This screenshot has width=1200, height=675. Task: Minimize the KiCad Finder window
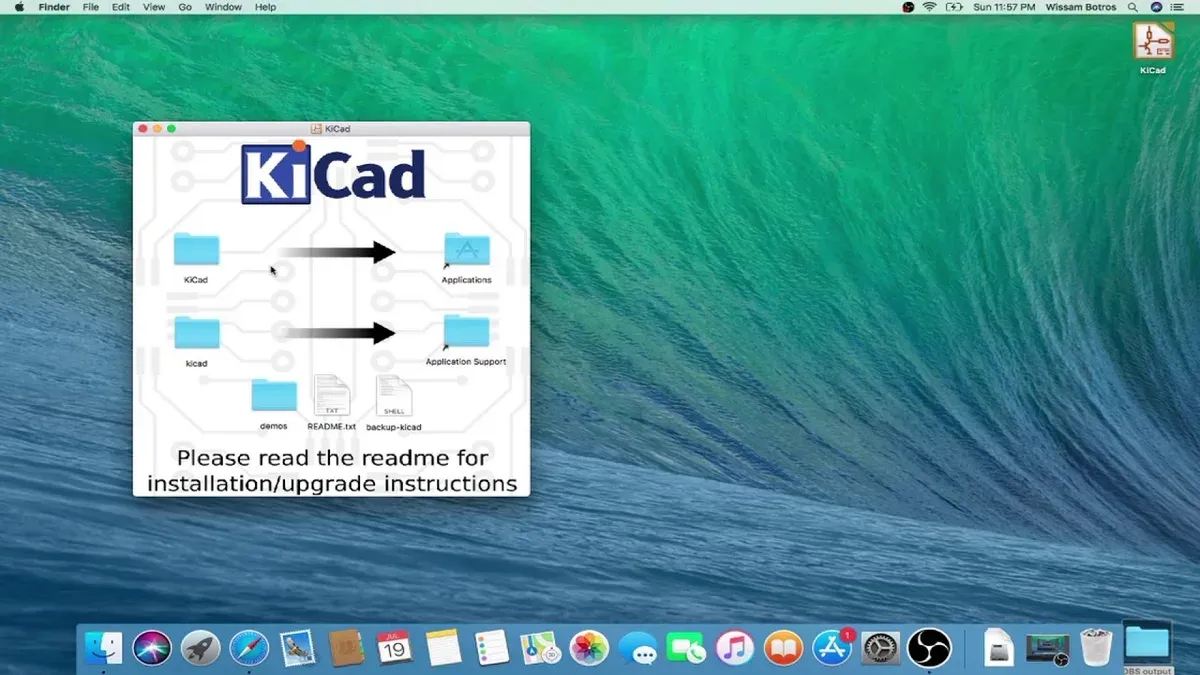(157, 129)
